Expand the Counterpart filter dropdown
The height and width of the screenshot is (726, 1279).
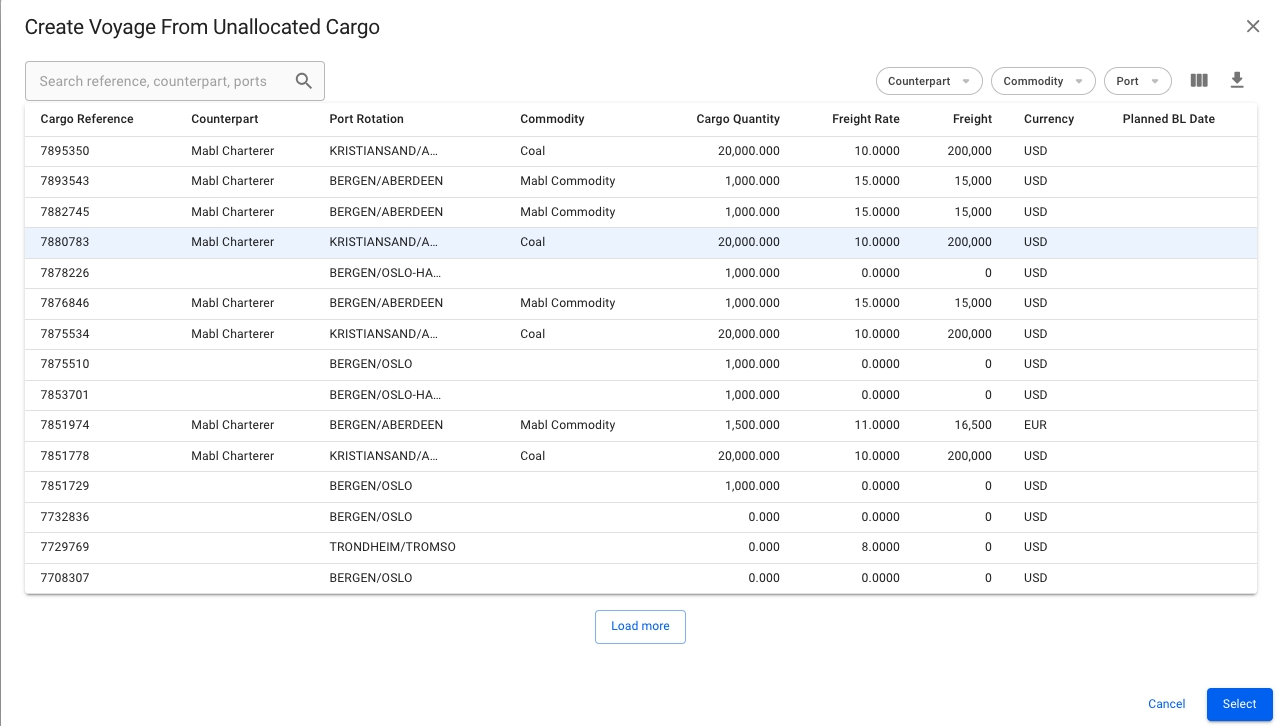(x=929, y=81)
